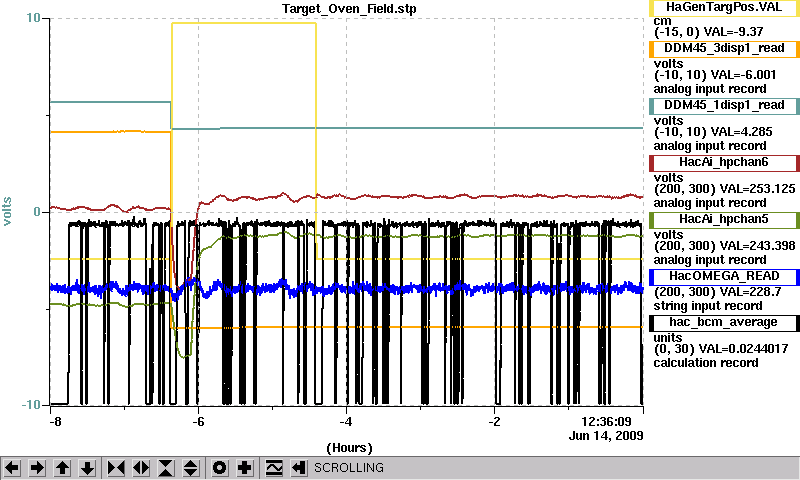Click the 0 label on the y-axis
The height and width of the screenshot is (480, 800).
pos(37,212)
